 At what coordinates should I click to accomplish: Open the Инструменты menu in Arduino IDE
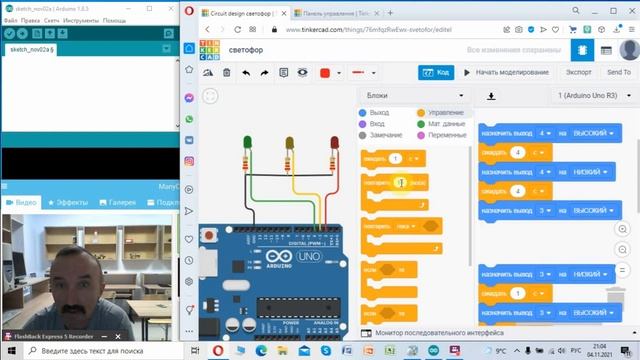[x=81, y=20]
